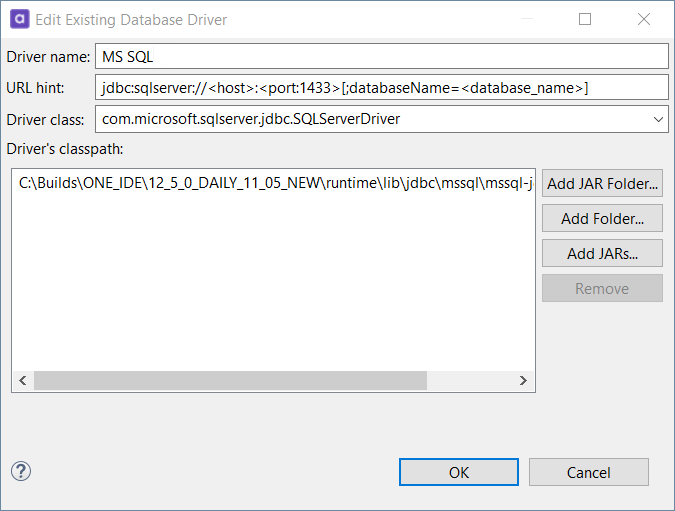Click the URL hint text field
This screenshot has height=511, width=675.
380,88
